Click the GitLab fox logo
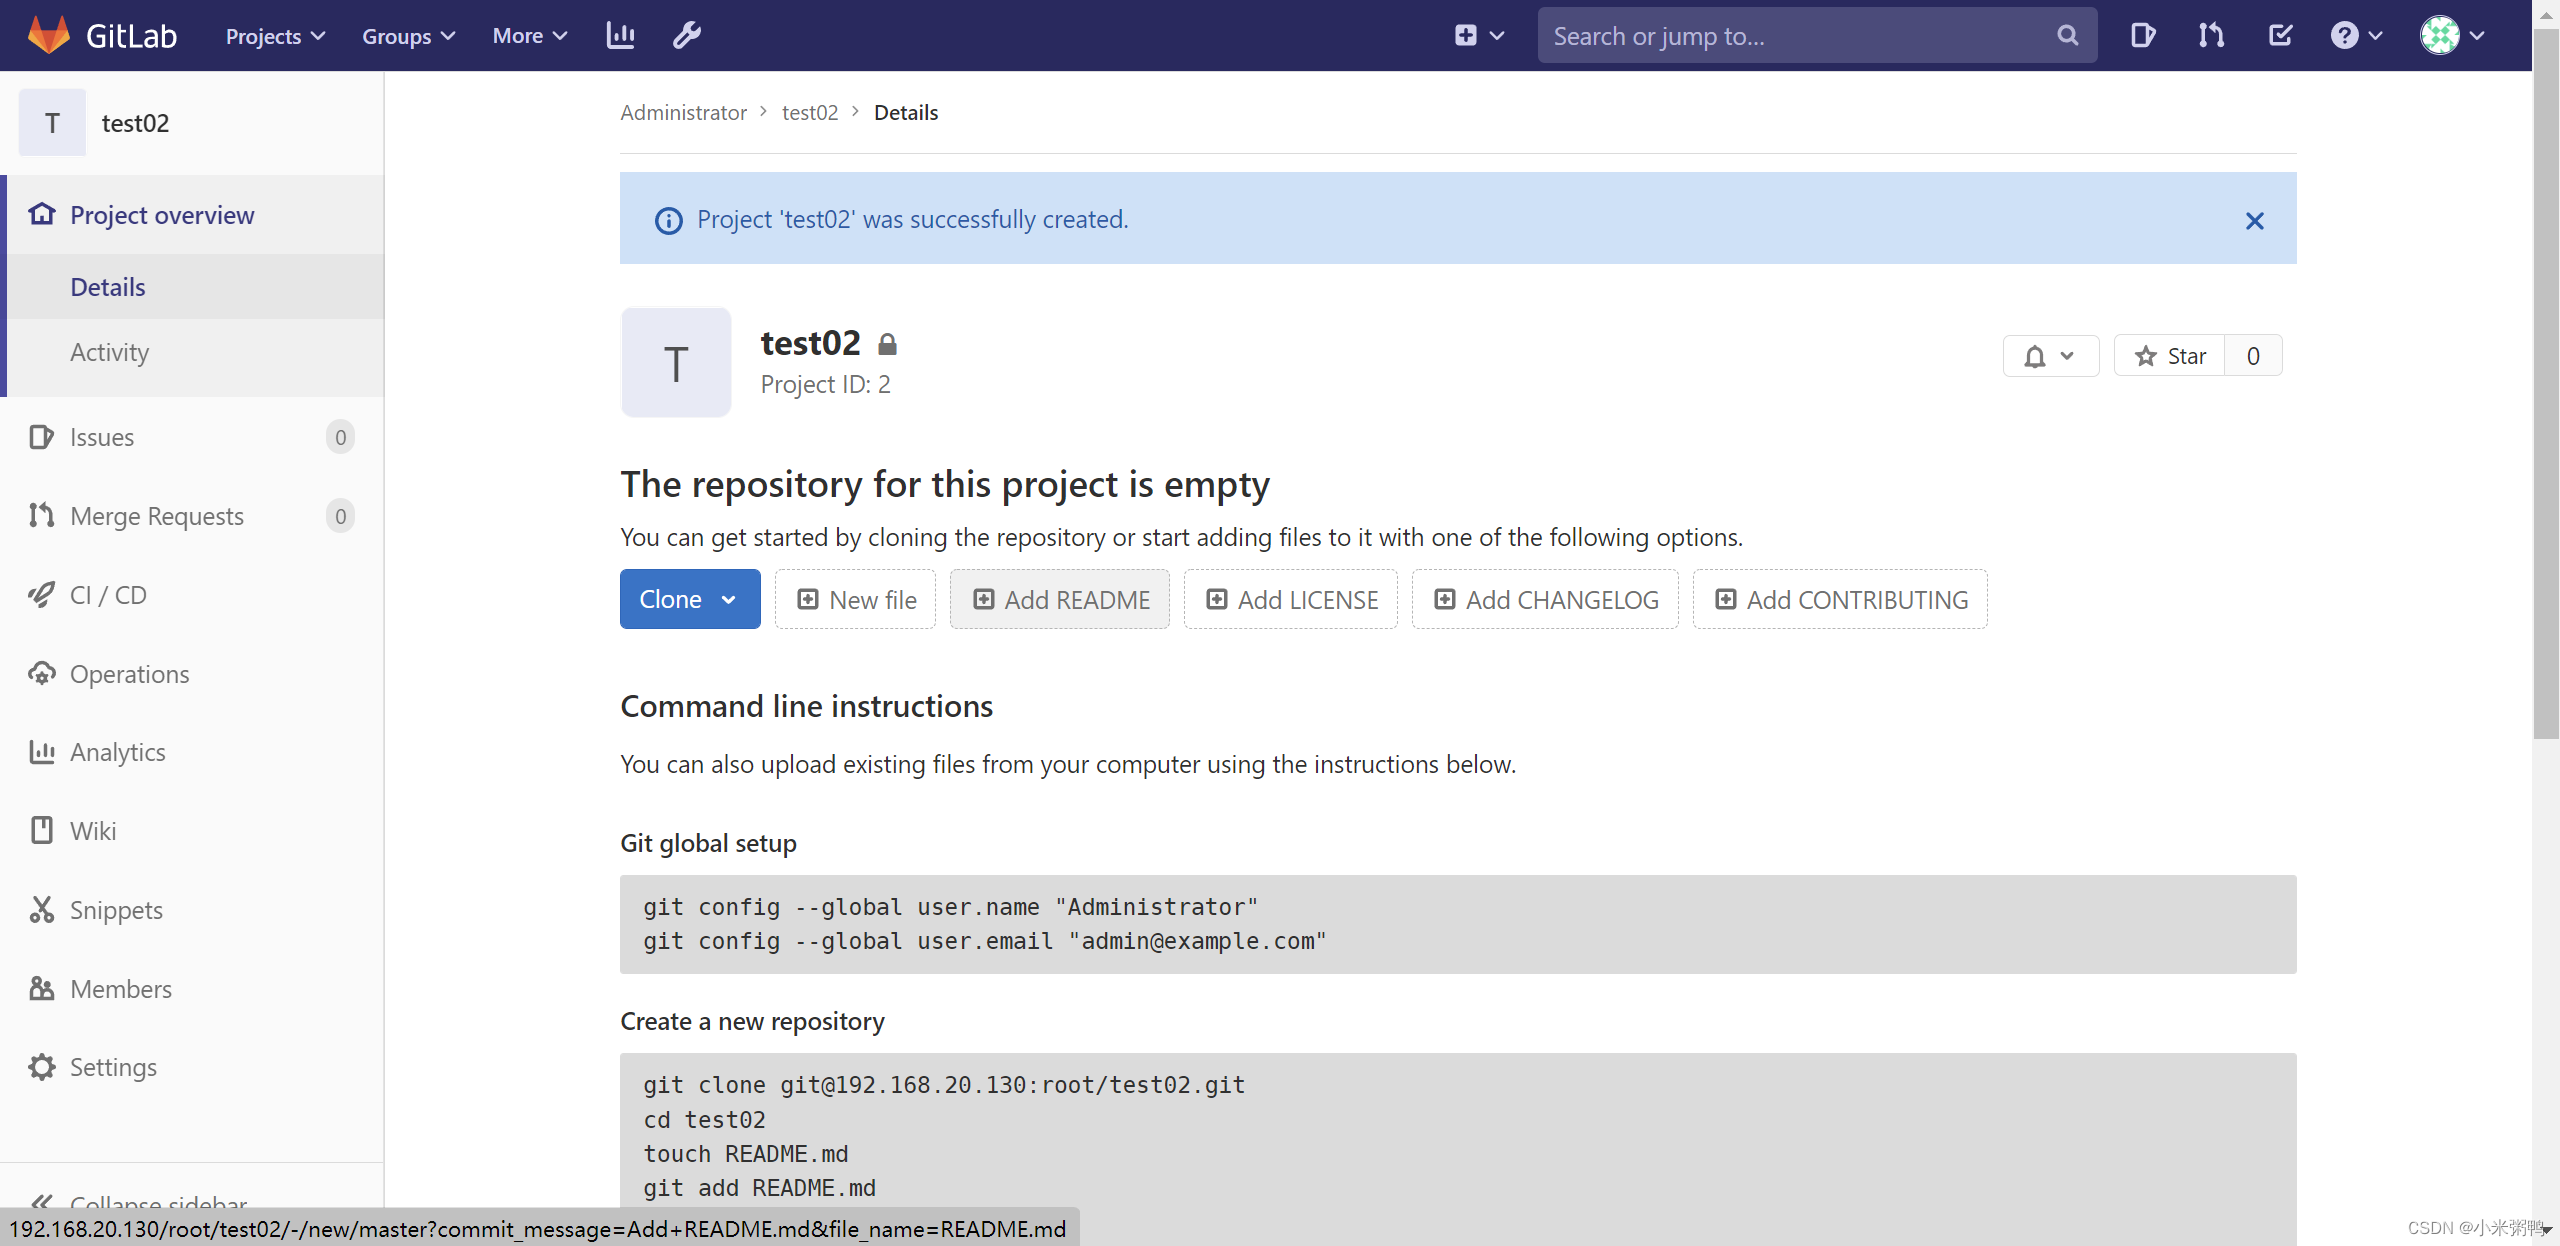This screenshot has height=1246, width=2560. pyautogui.click(x=48, y=35)
